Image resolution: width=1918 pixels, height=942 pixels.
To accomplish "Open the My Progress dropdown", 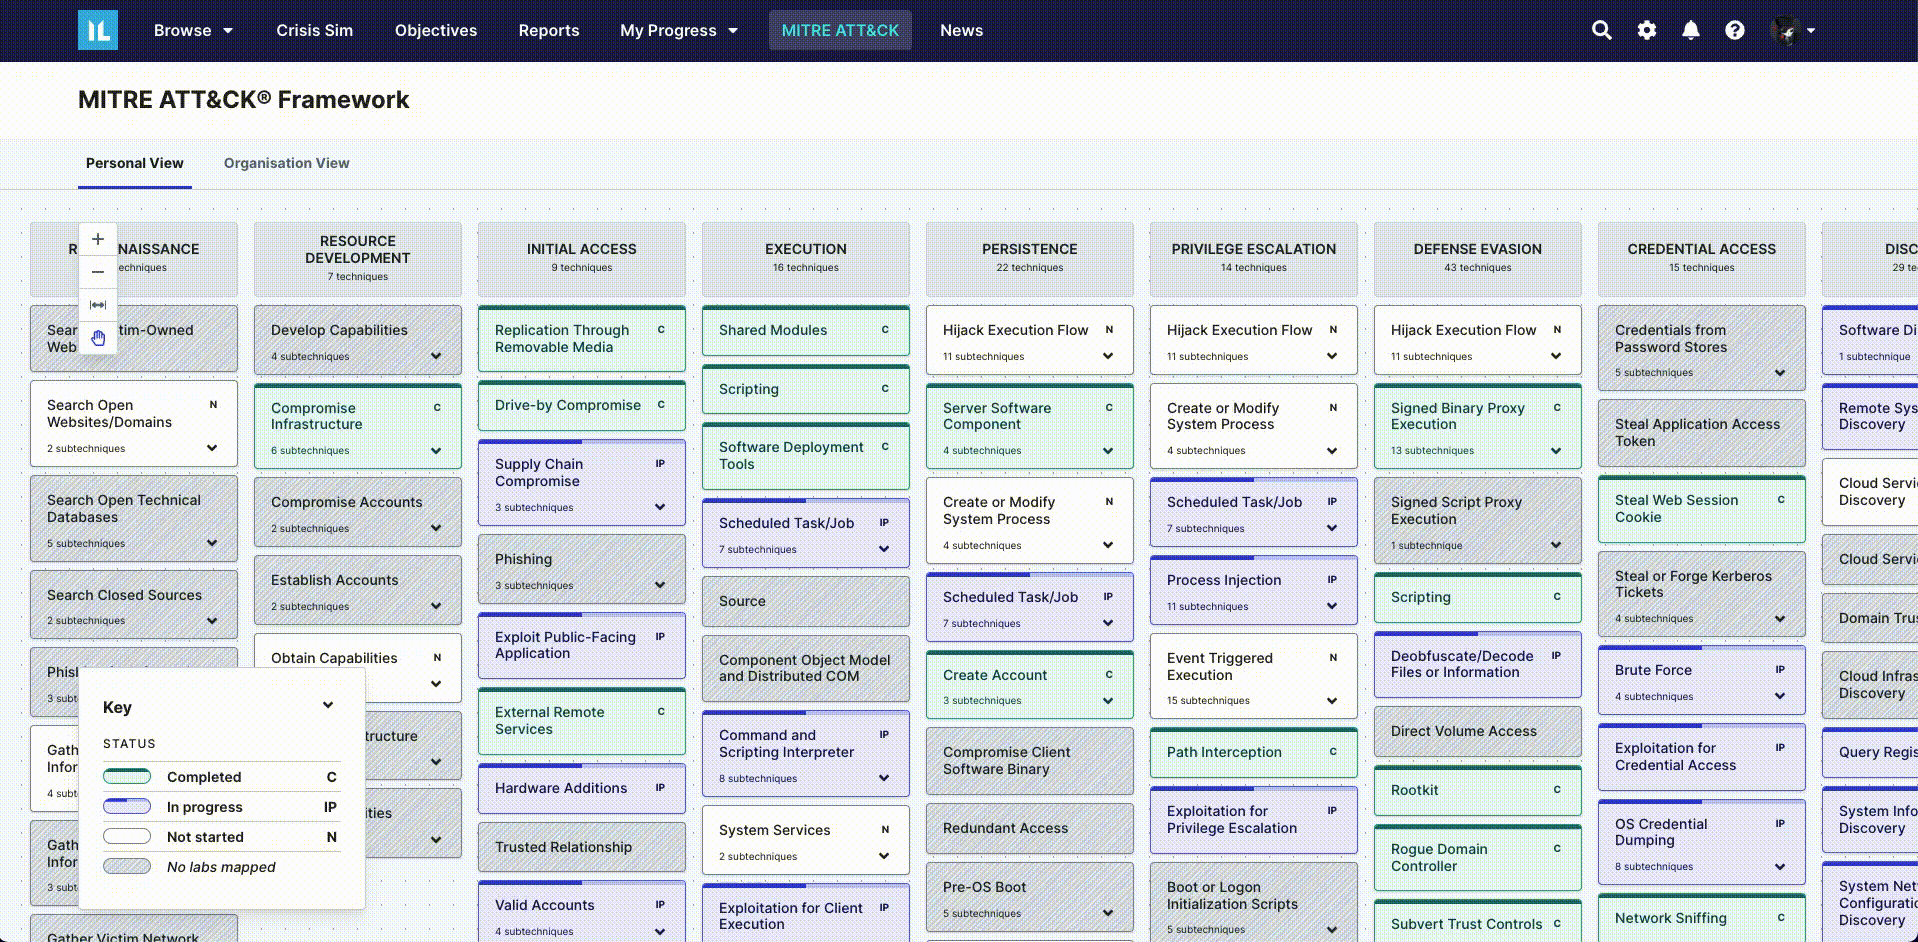I will [x=679, y=30].
